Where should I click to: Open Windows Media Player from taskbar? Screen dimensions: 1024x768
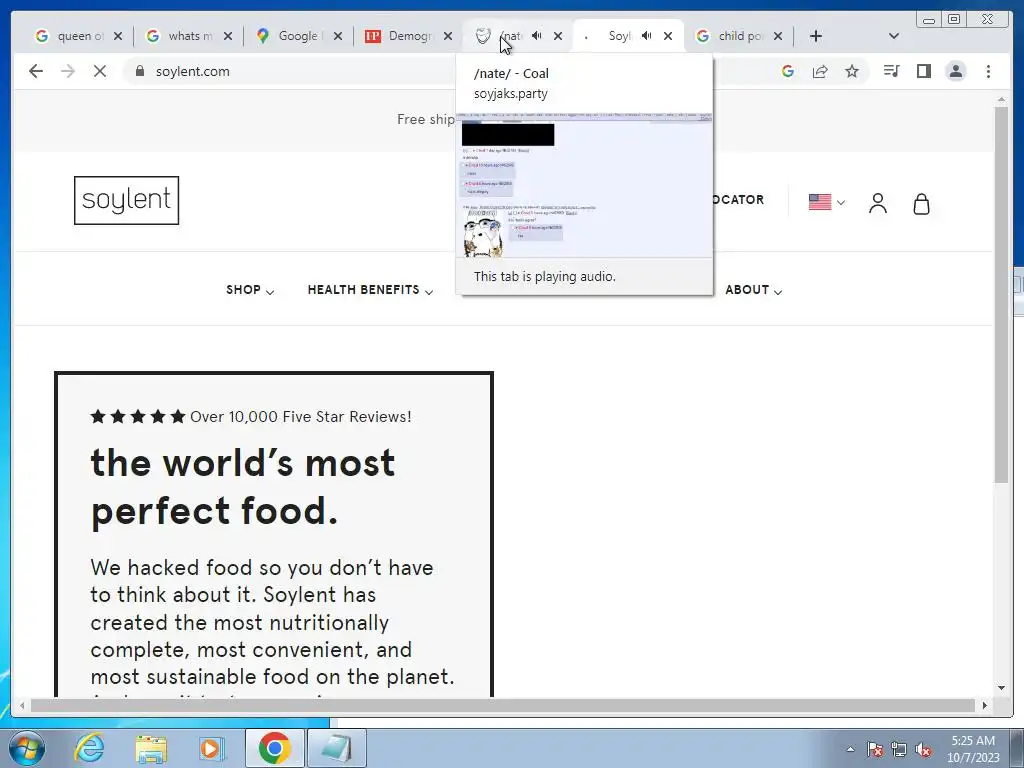211,748
